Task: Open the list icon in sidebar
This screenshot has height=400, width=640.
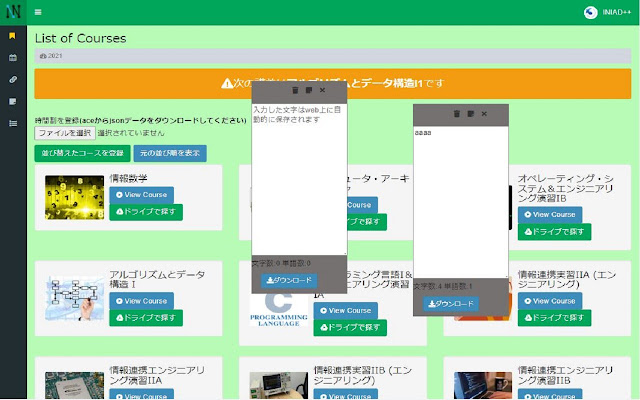Action: click(13, 123)
